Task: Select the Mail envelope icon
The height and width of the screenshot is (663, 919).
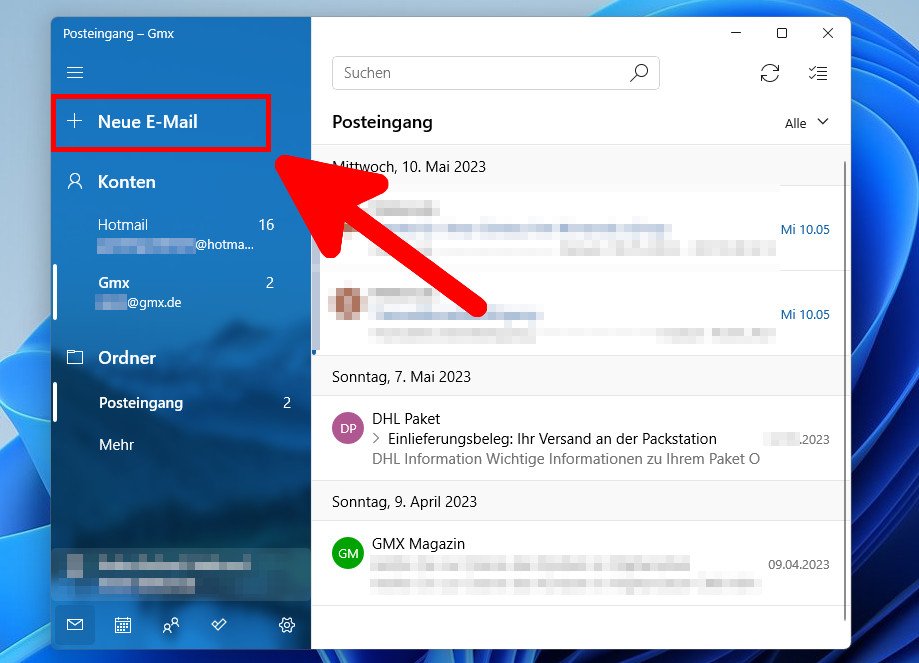Action: click(x=74, y=625)
